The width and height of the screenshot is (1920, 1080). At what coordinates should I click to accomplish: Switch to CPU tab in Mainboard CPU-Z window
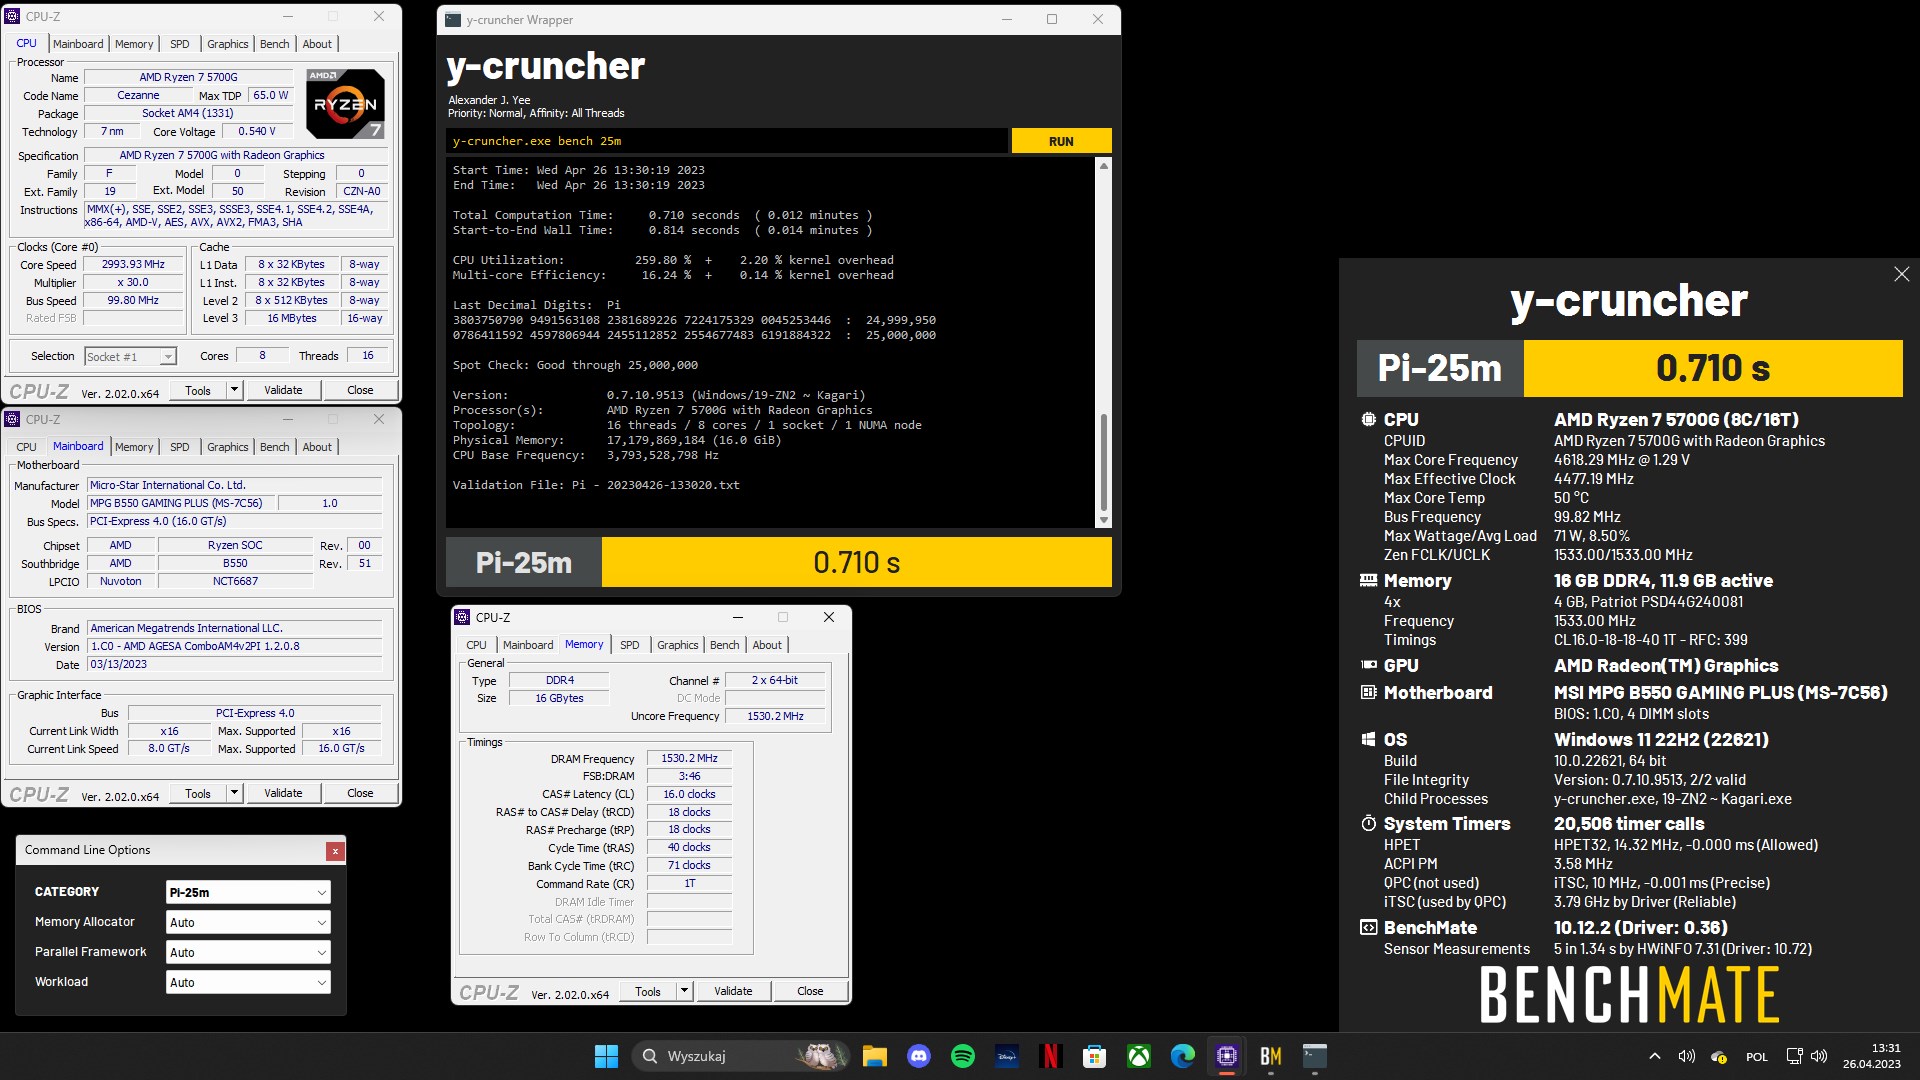coord(27,447)
